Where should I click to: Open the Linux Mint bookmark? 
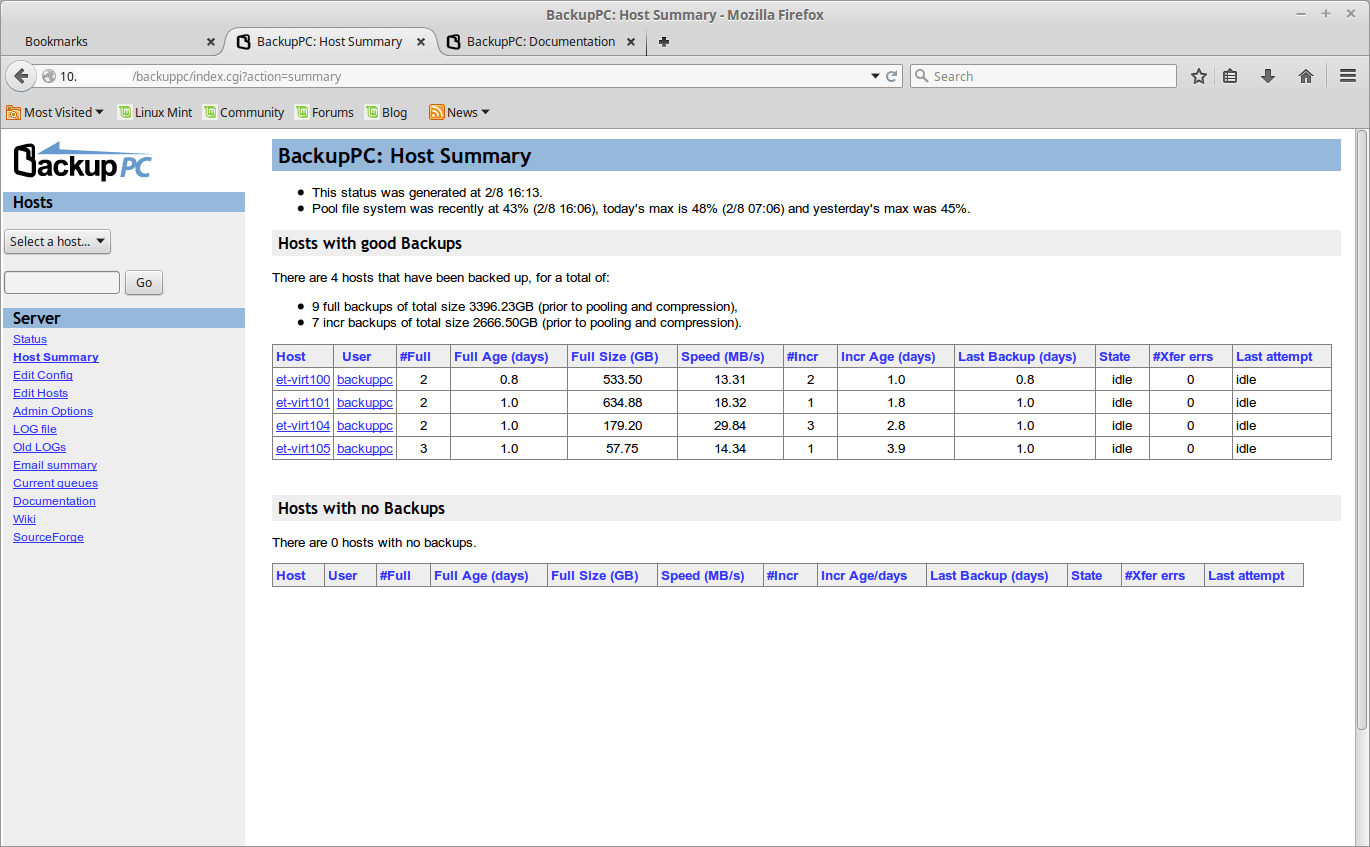click(155, 112)
